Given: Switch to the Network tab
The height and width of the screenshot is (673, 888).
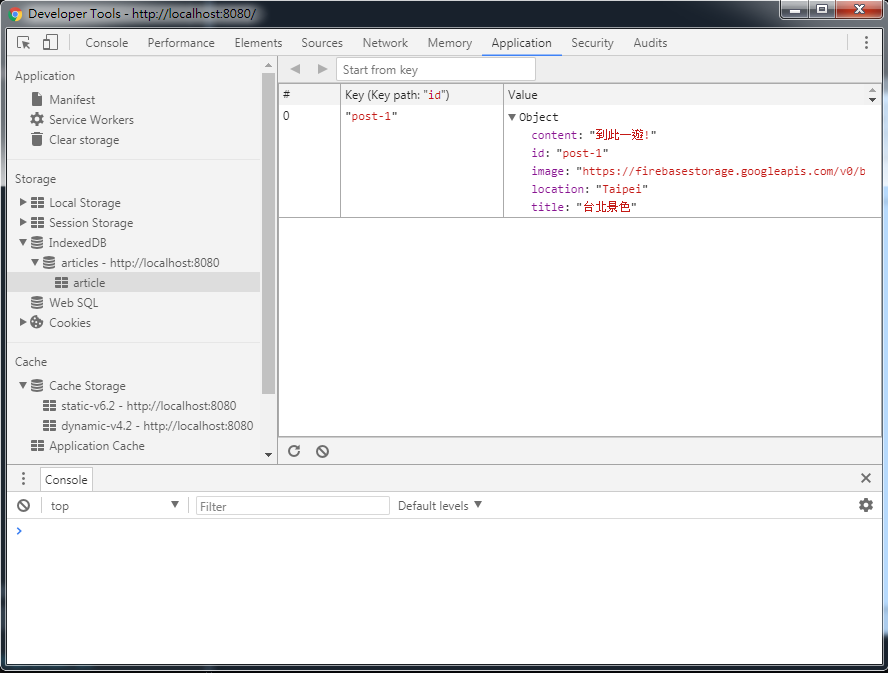Looking at the screenshot, I should (x=385, y=42).
